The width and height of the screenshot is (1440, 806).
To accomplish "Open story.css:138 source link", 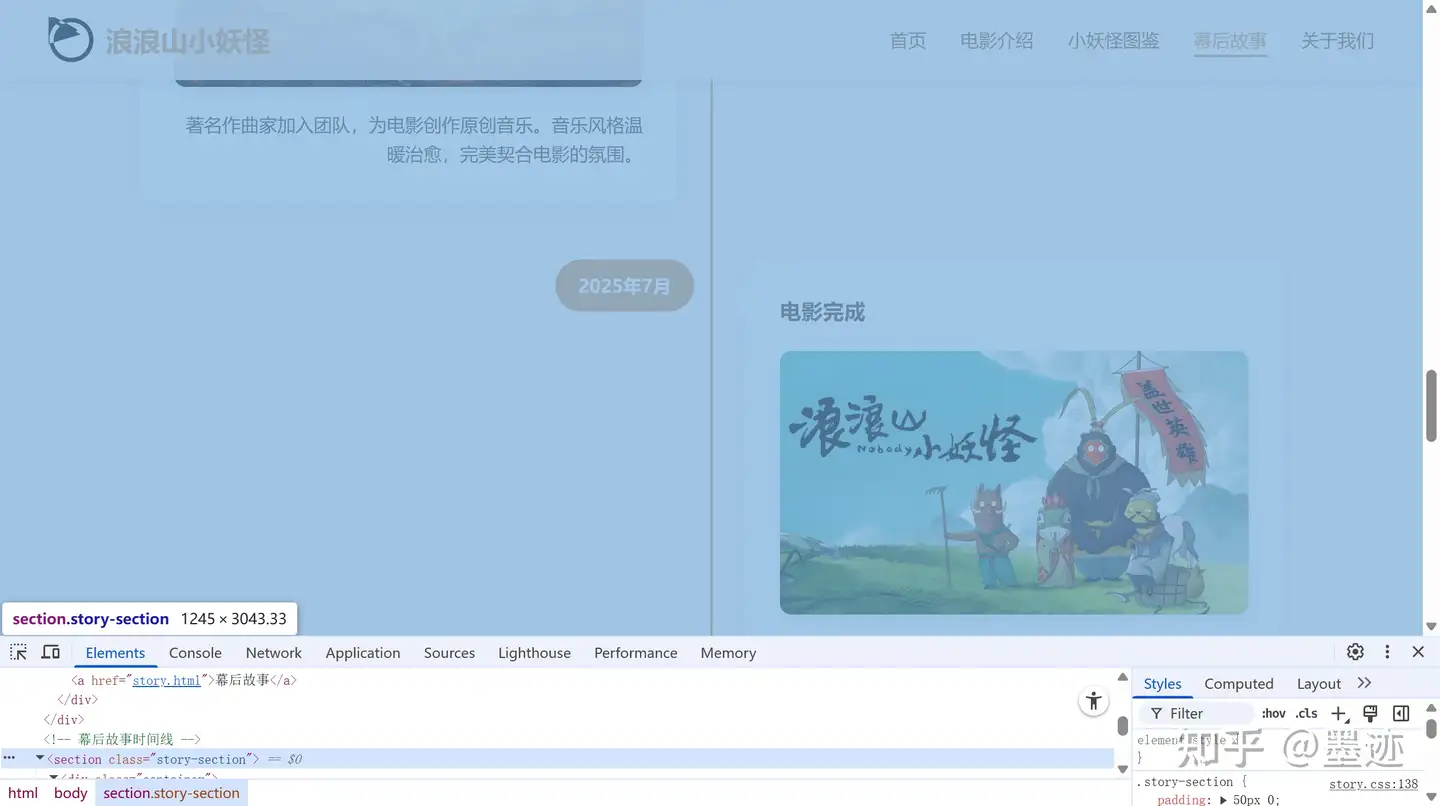I will 1373,784.
